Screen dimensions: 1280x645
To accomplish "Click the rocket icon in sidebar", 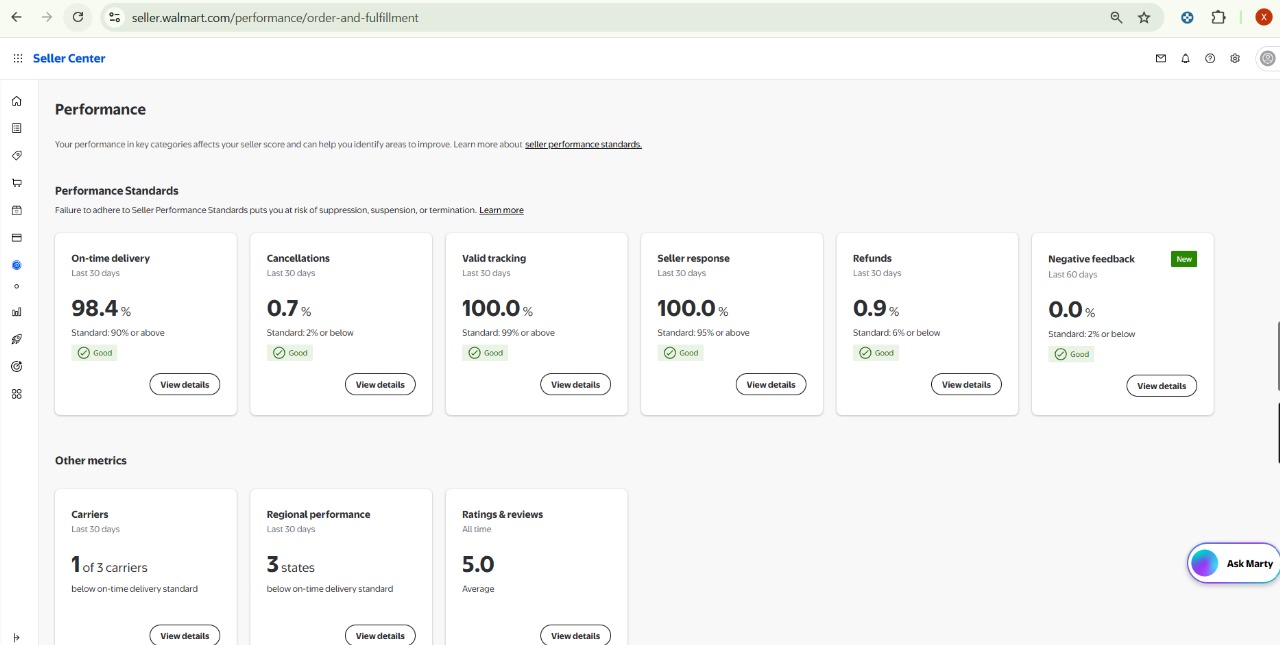I will [x=16, y=340].
